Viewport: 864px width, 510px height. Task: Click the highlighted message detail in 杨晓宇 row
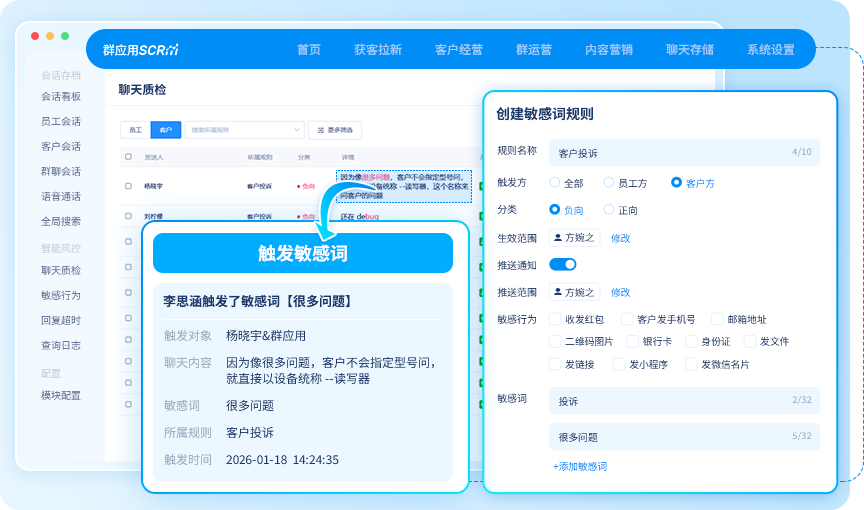coord(404,187)
